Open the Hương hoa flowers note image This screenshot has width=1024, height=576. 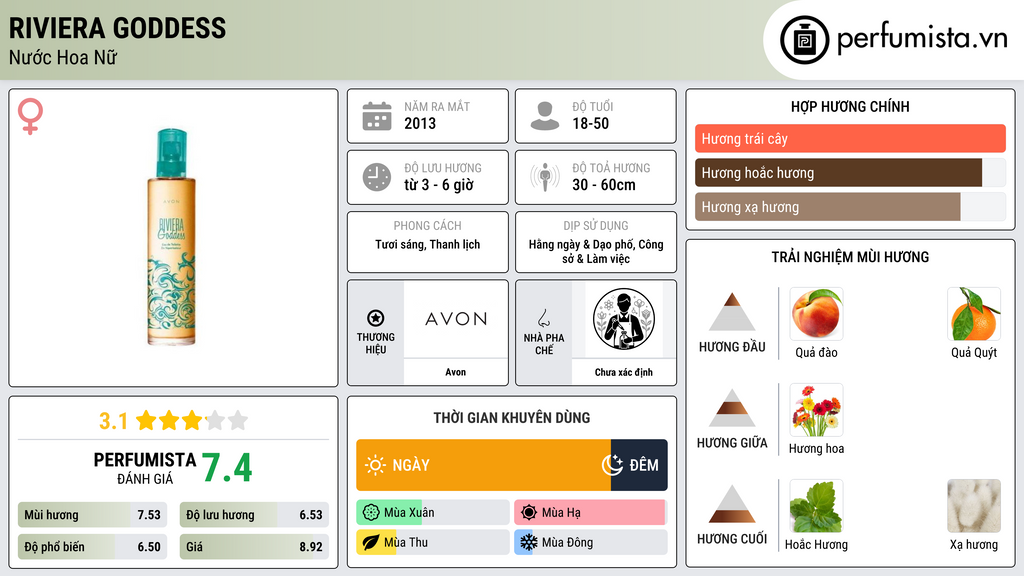point(816,410)
